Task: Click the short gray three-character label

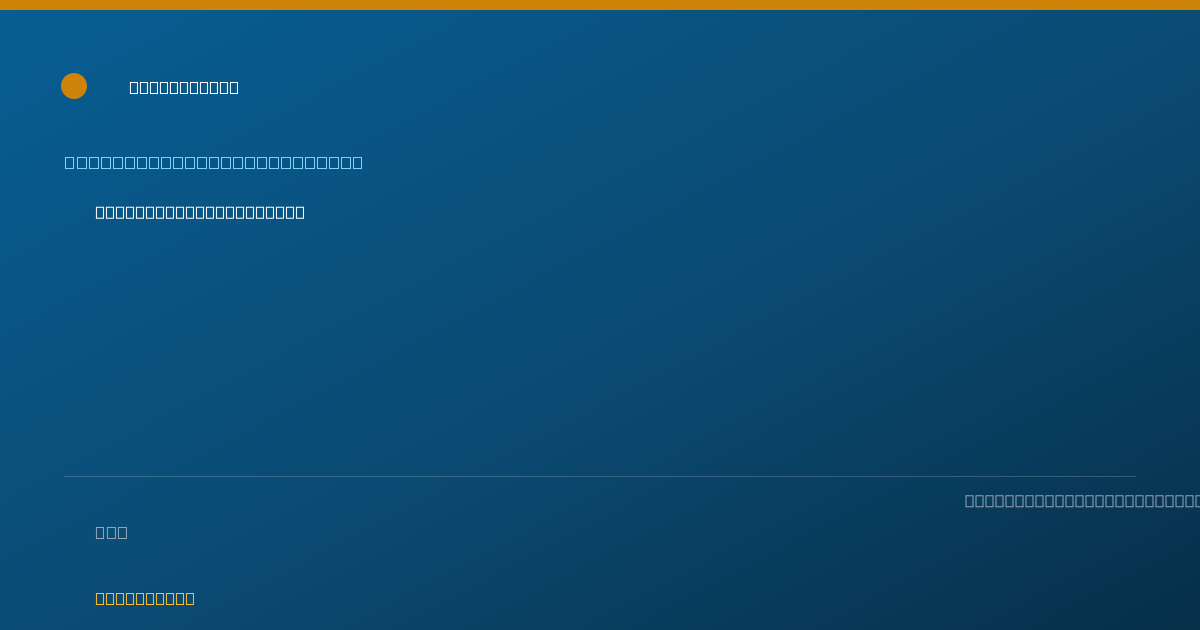Action: (112, 532)
